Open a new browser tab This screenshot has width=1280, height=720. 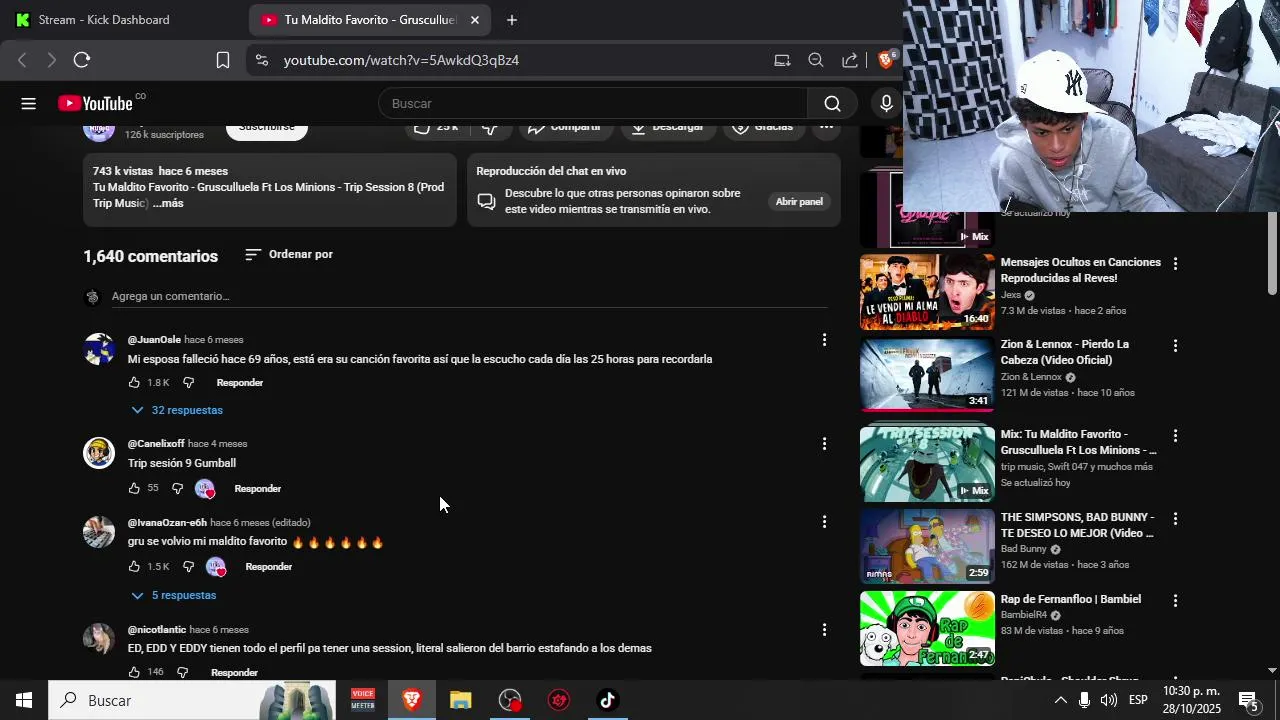(x=512, y=20)
